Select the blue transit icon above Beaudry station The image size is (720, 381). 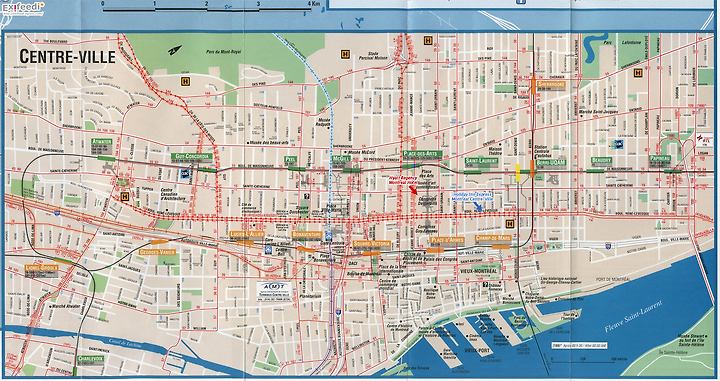(x=618, y=144)
